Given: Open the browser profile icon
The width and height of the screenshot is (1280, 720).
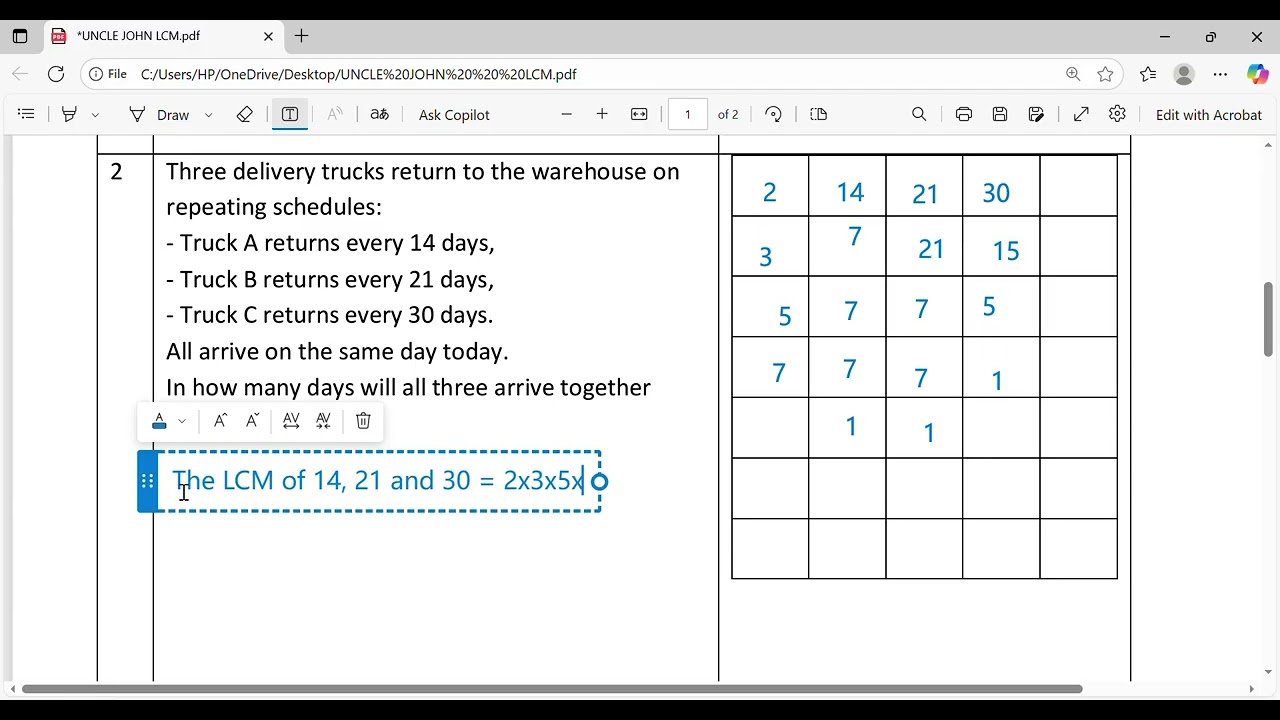Looking at the screenshot, I should 1184,74.
